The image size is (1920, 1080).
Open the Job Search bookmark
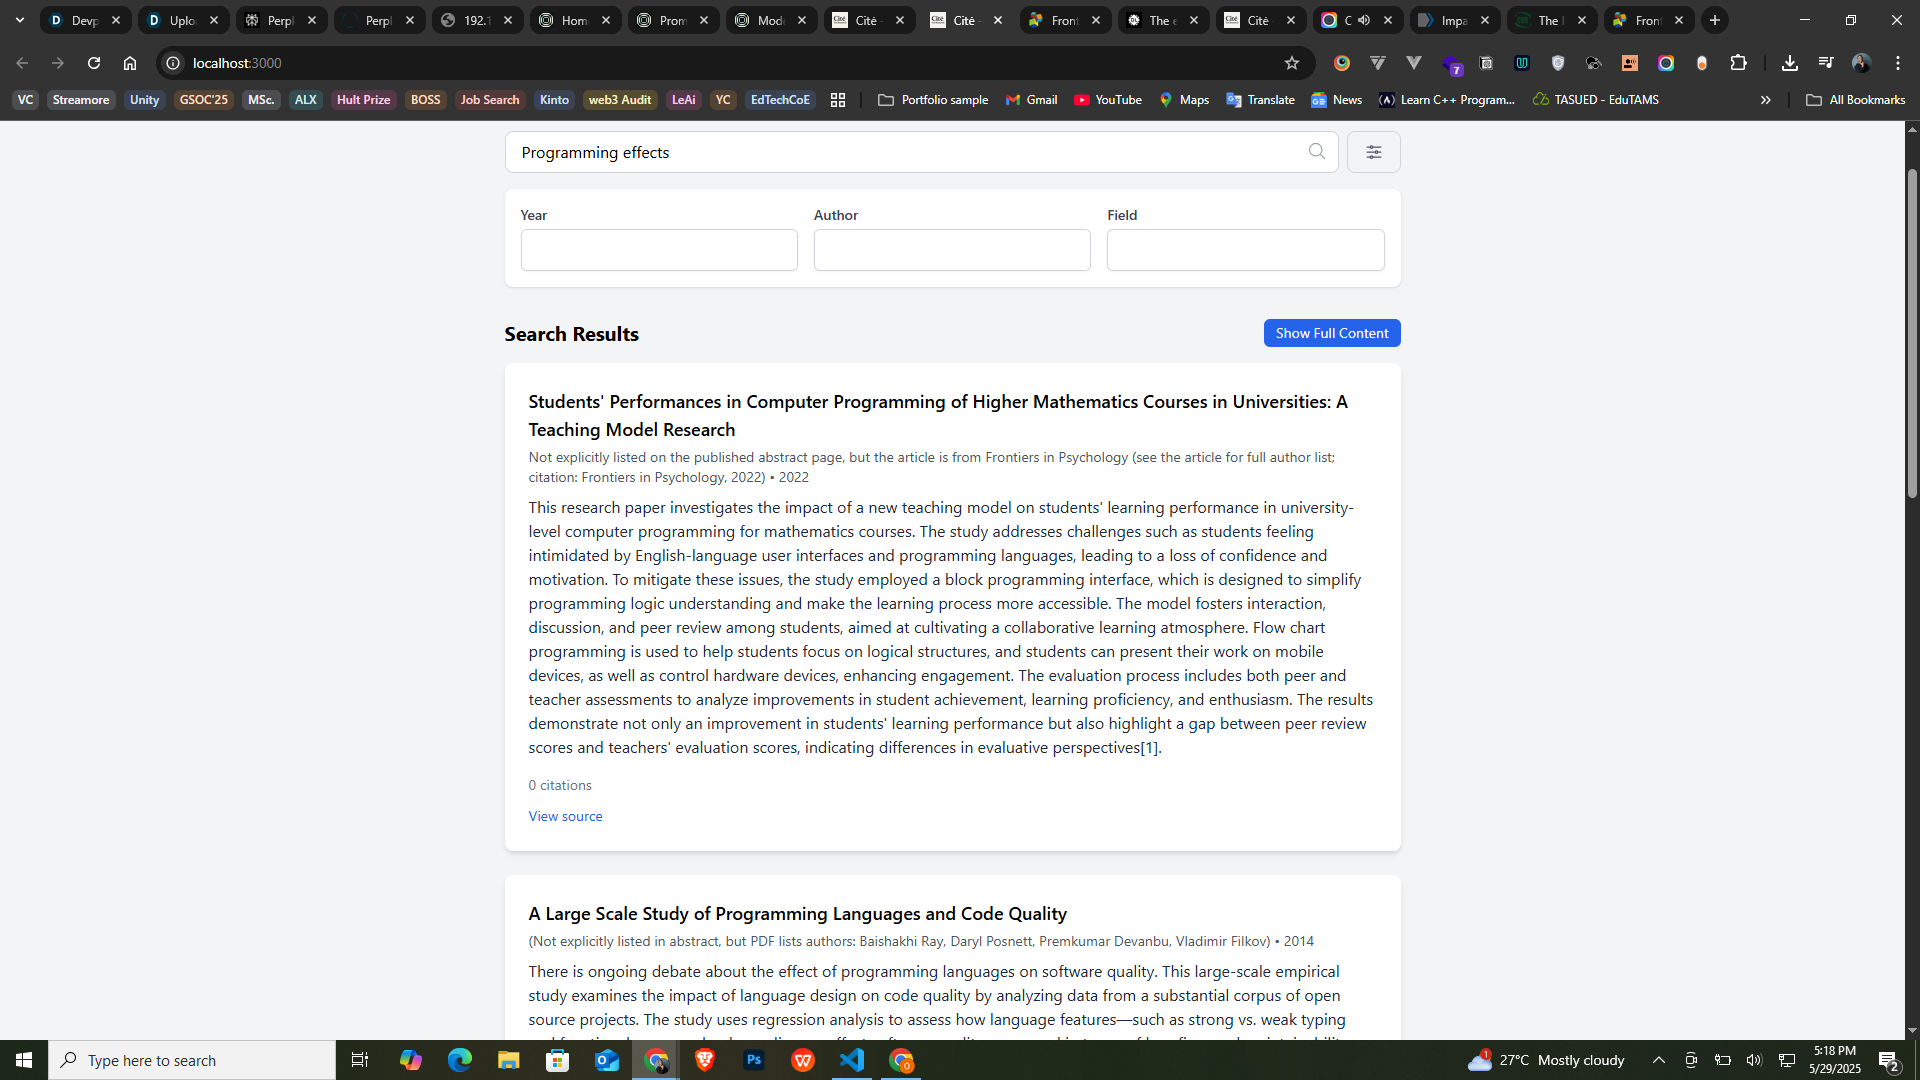tap(489, 100)
